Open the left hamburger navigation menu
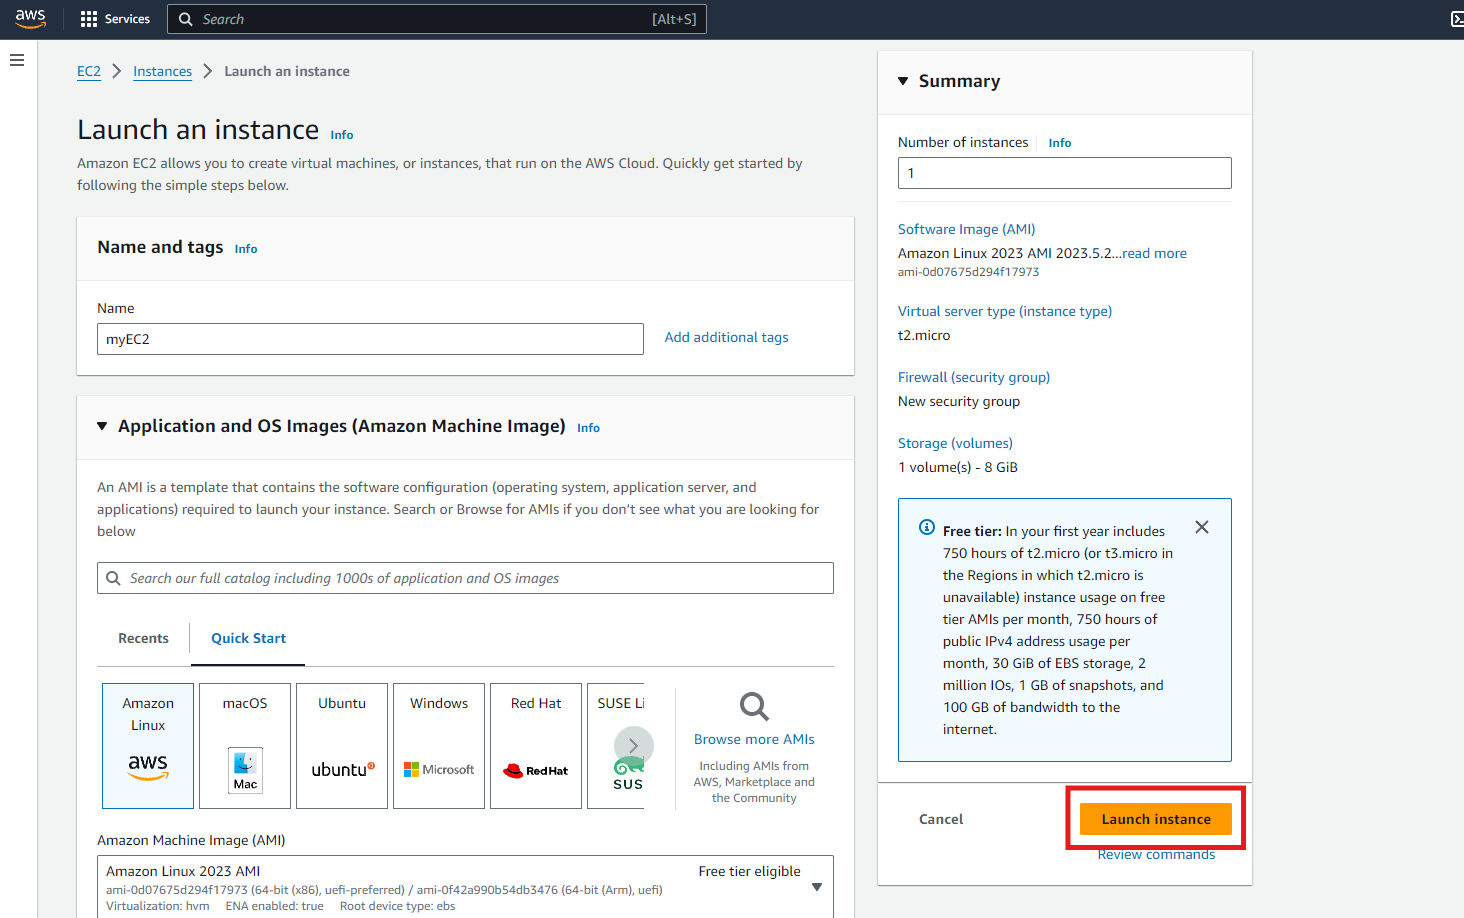 (17, 60)
